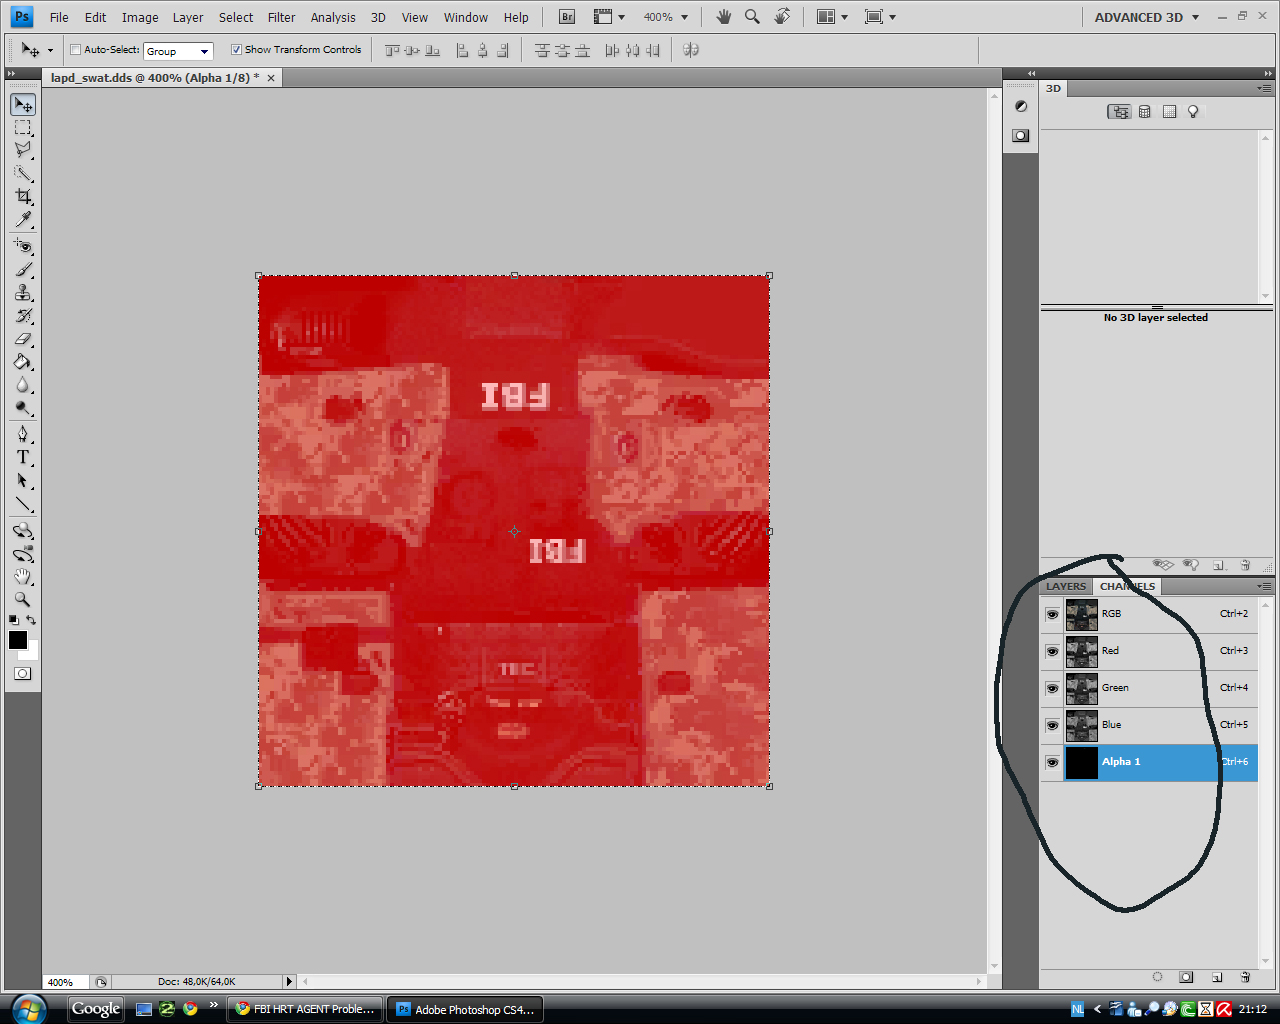Select the Magic Wand tool
Screen dimensions: 1280x1024
23,174
